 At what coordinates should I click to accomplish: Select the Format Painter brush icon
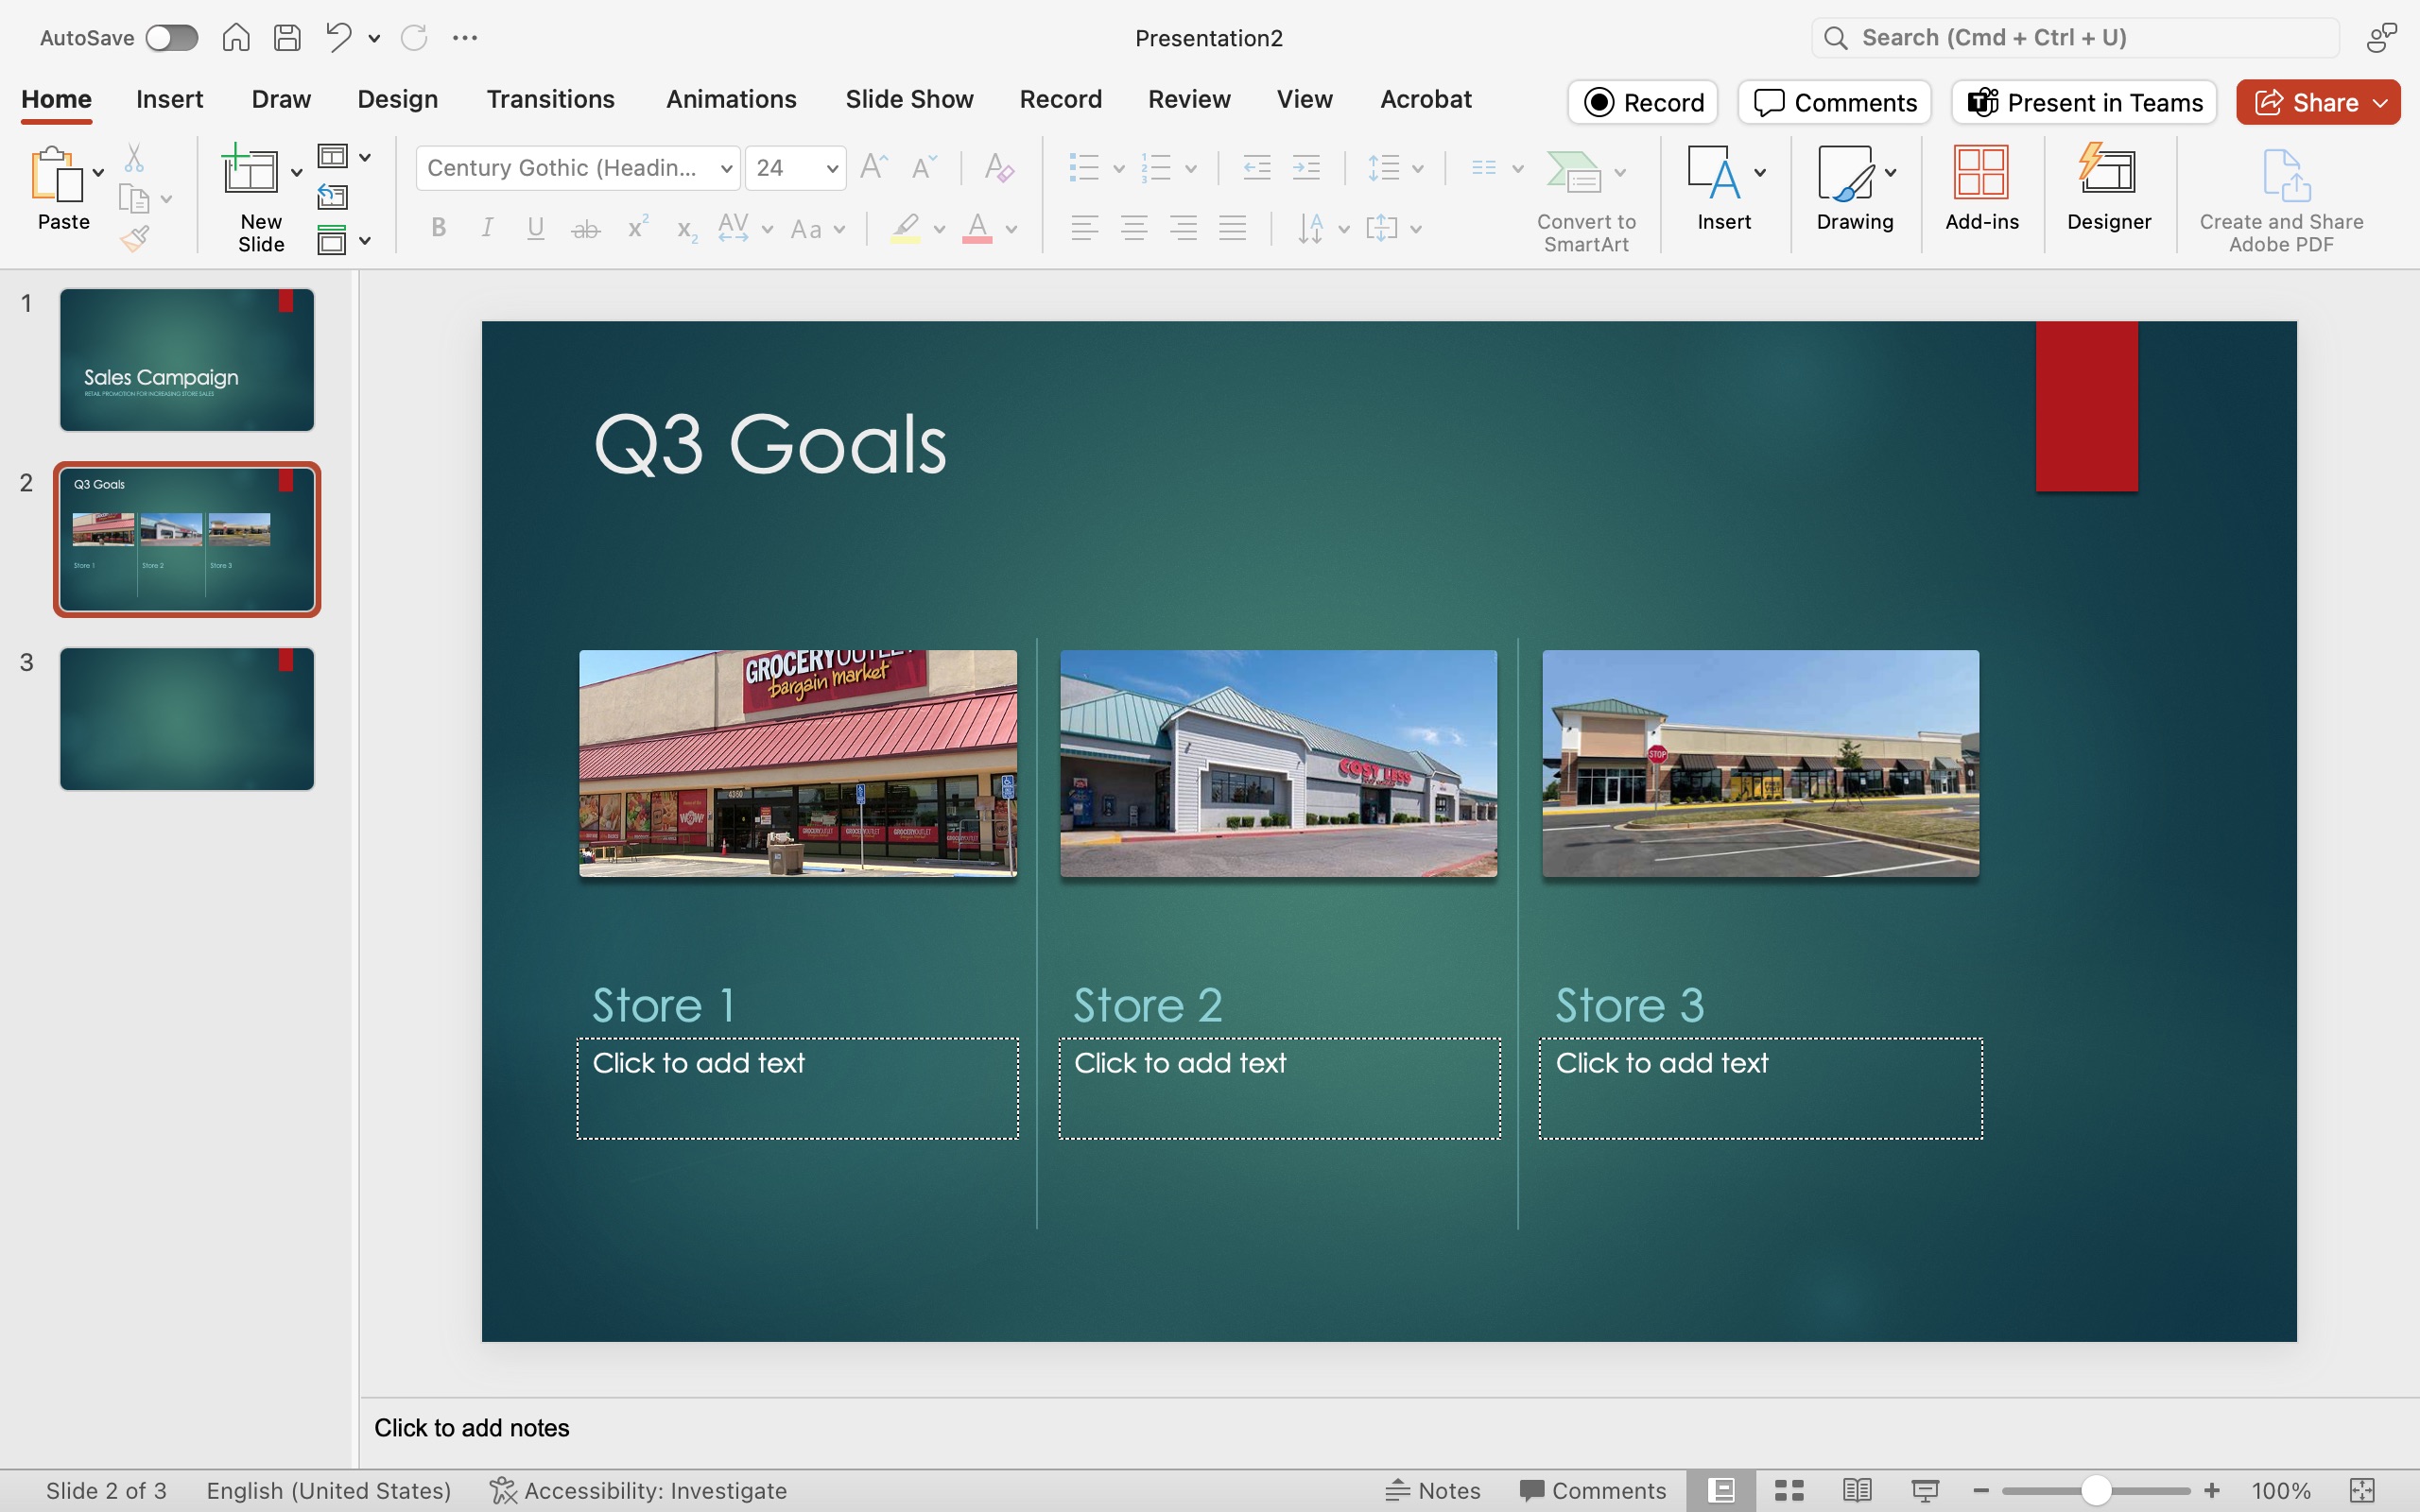(x=135, y=239)
